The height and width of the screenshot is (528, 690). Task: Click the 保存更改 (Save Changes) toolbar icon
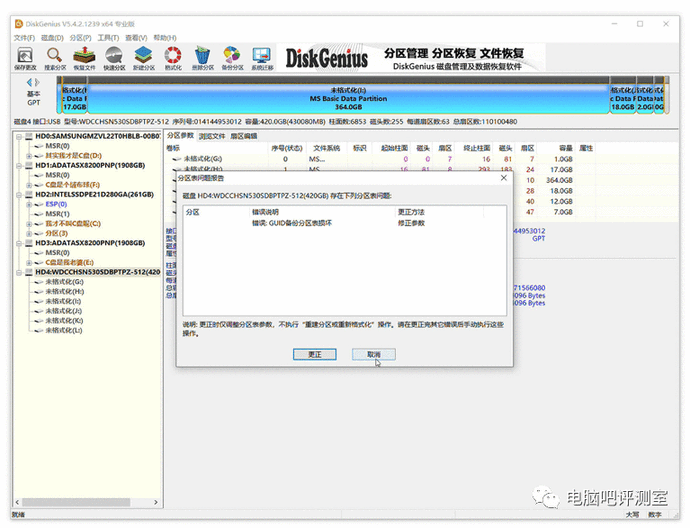click(x=25, y=57)
